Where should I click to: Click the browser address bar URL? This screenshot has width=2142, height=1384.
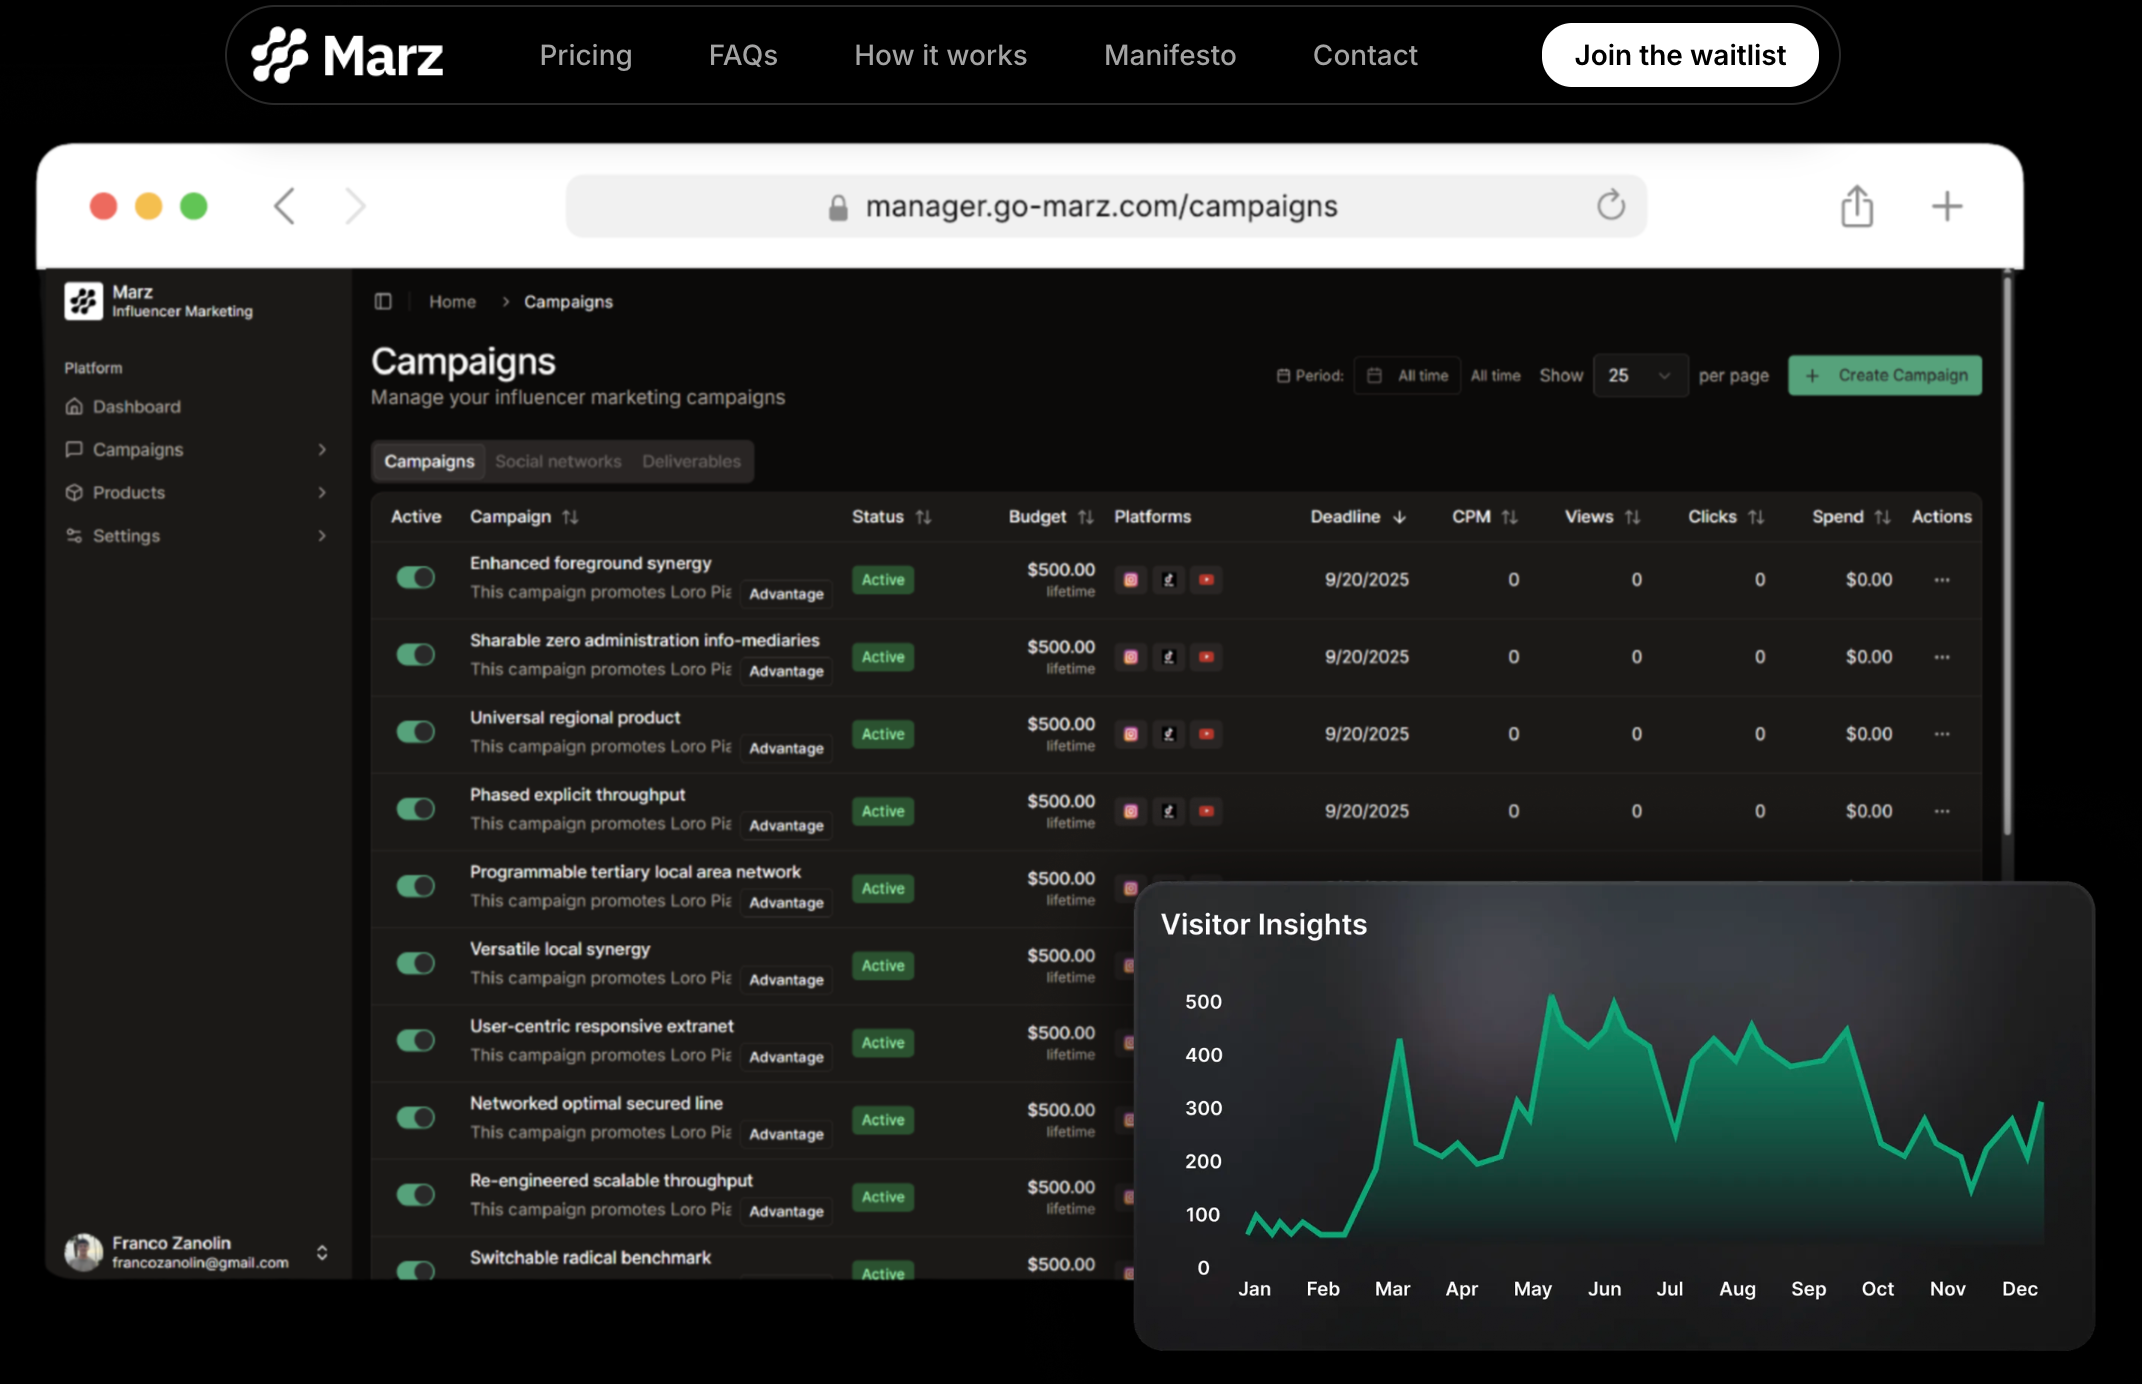pyautogui.click(x=1101, y=206)
